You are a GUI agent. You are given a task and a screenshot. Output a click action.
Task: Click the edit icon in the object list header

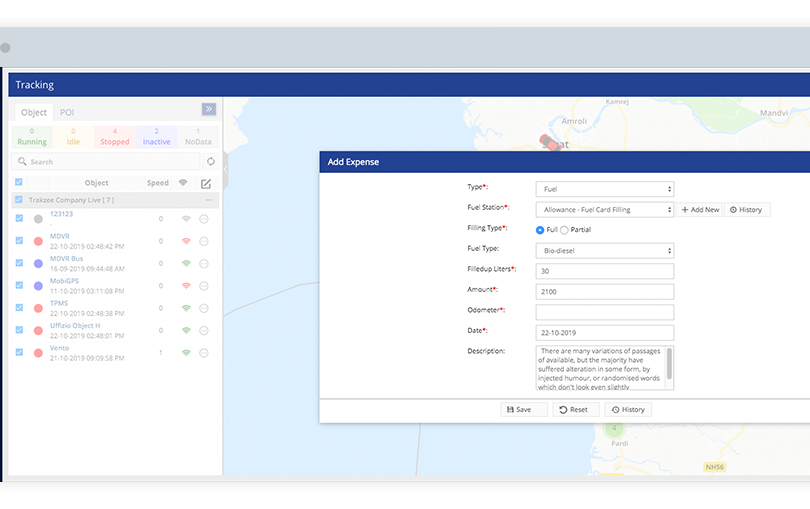(206, 183)
